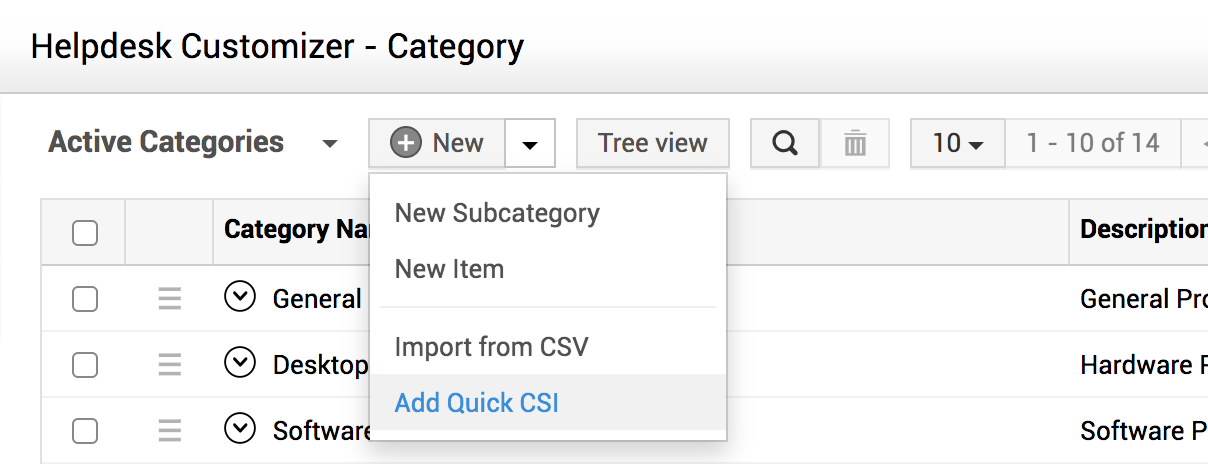Click the drag handle for Software row
Viewport: 1208px width, 464px height.
(x=170, y=430)
